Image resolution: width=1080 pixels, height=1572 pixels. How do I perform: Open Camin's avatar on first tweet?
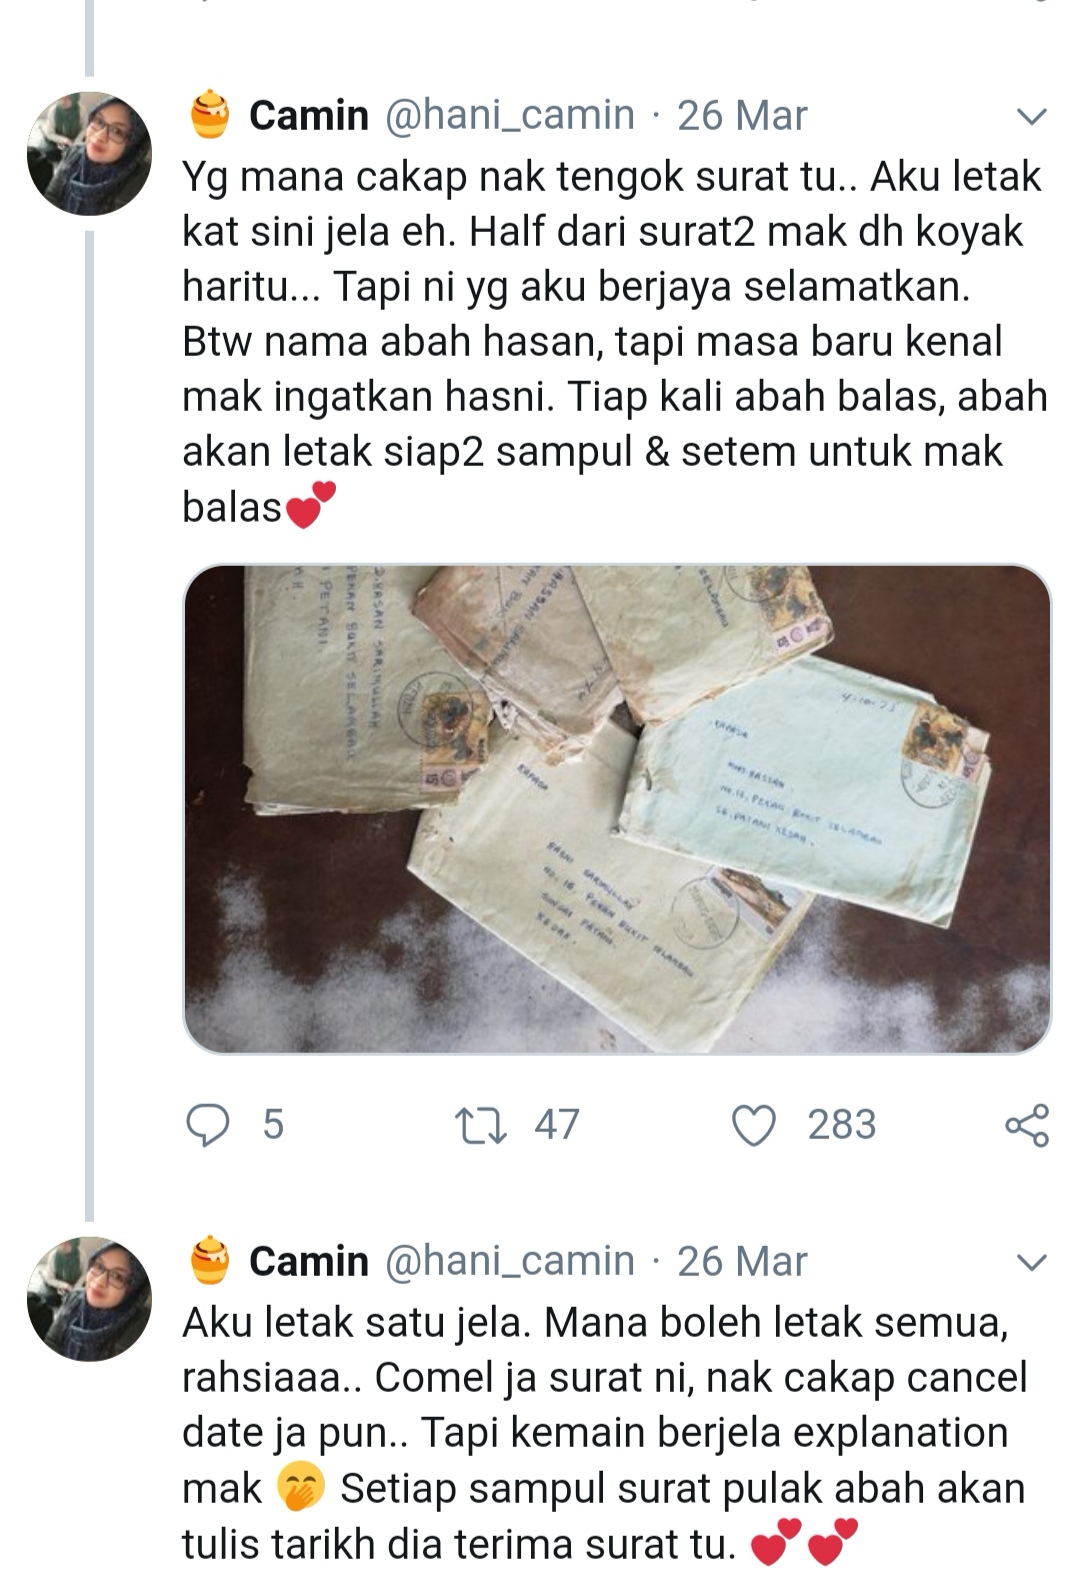point(89,153)
